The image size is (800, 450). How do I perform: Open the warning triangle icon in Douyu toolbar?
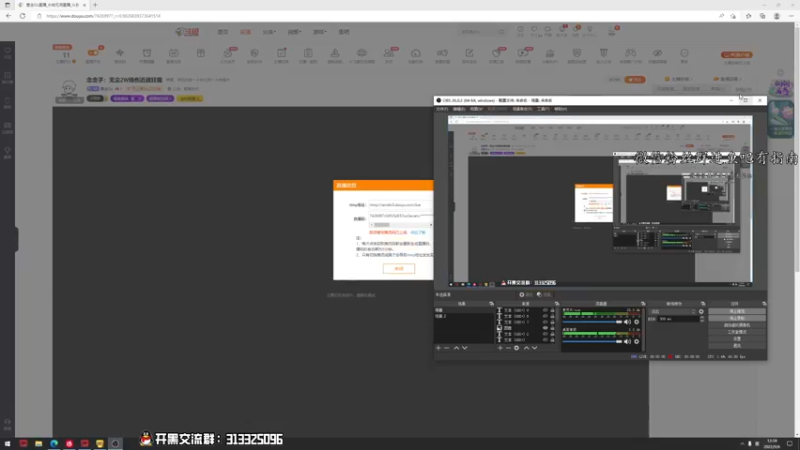pos(335,53)
